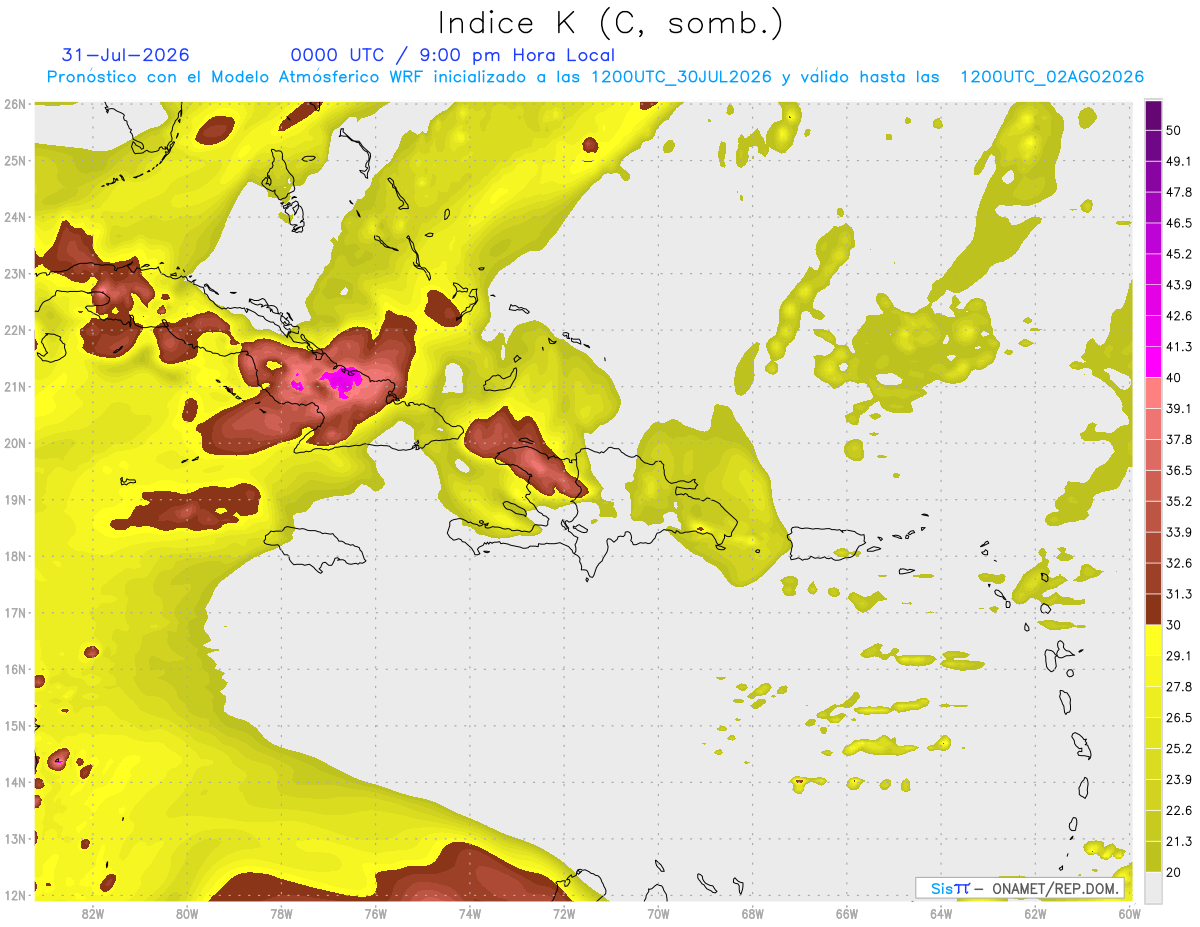Click the 'Indice K (C, somb.)' map title

611,24
